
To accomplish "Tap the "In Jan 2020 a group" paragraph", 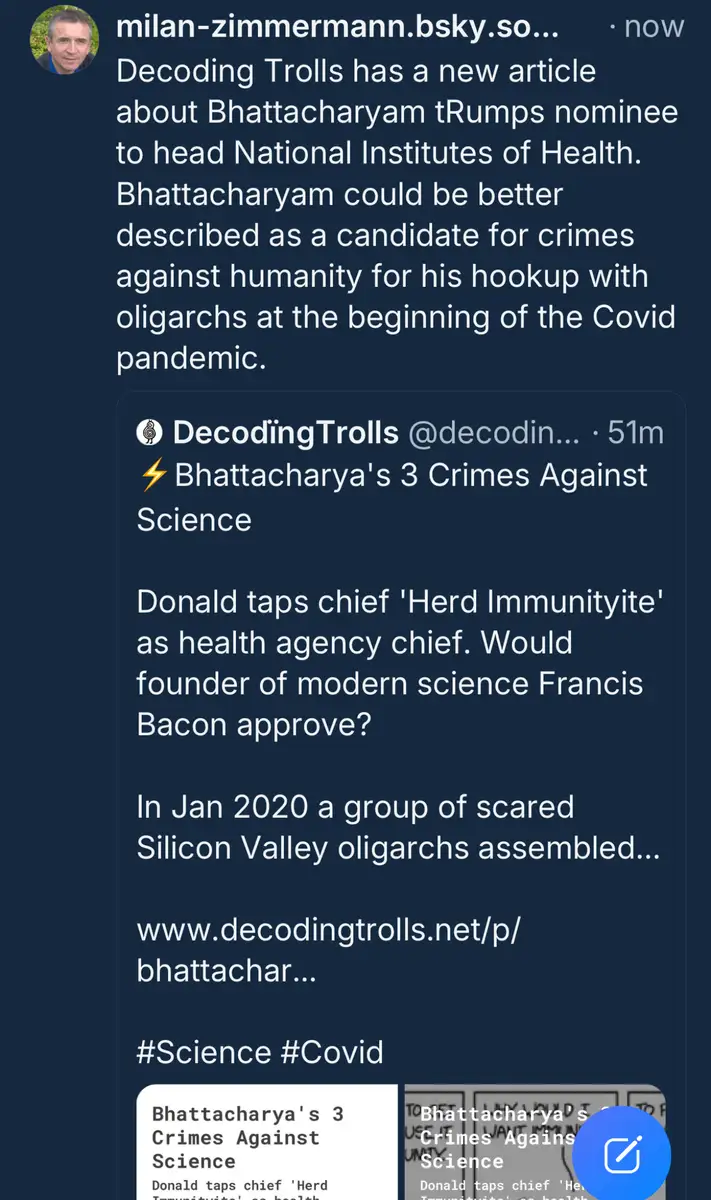I will [x=355, y=826].
